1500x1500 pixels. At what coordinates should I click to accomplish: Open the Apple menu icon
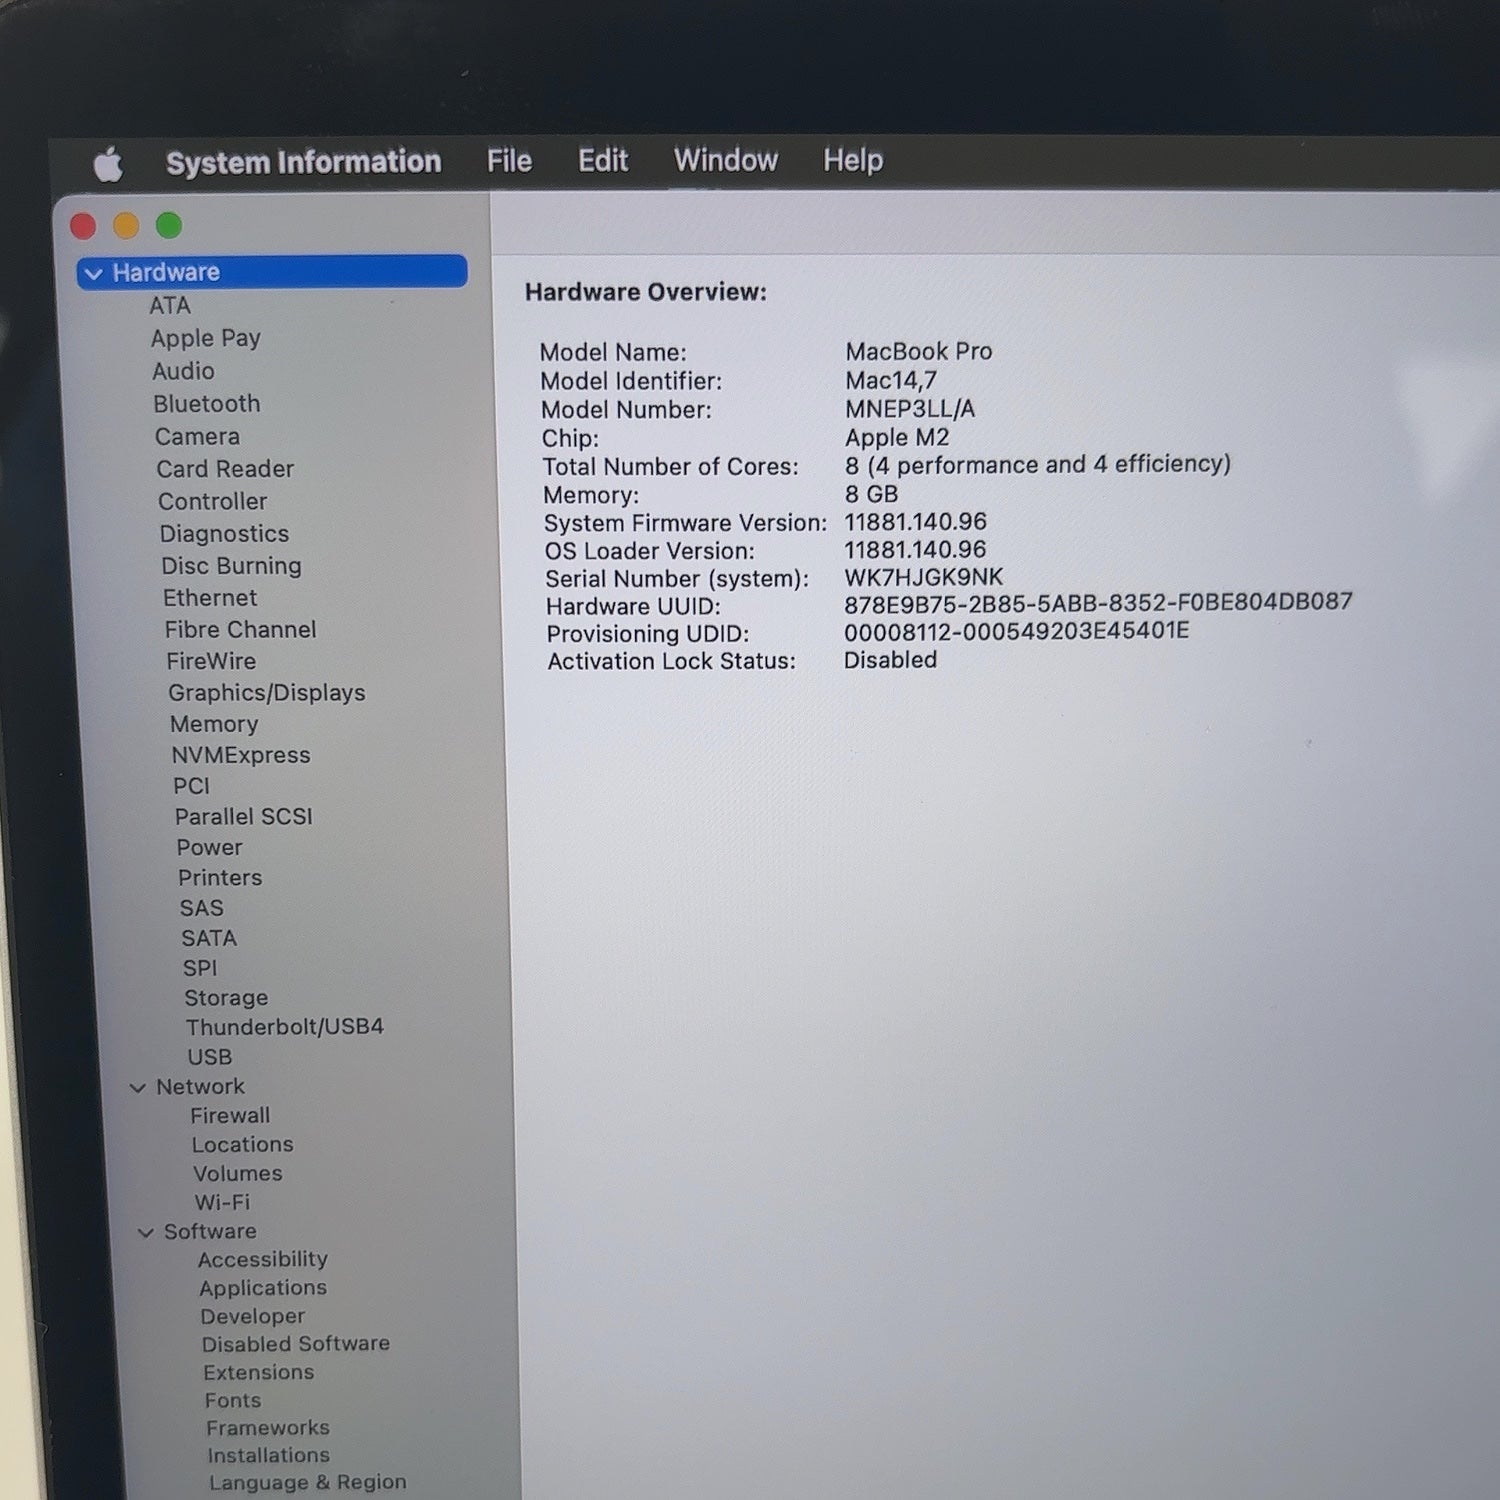coord(108,164)
